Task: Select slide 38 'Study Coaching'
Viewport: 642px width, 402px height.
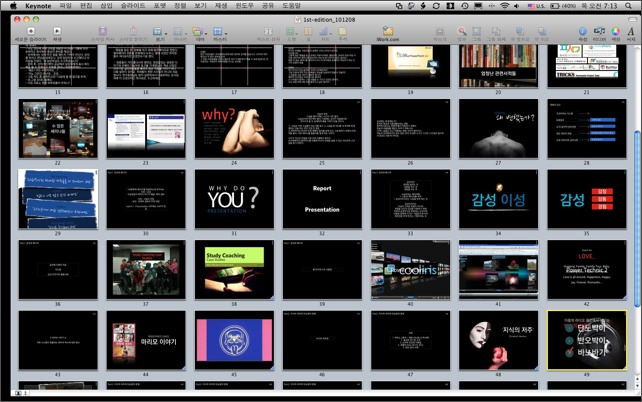Action: coord(234,270)
